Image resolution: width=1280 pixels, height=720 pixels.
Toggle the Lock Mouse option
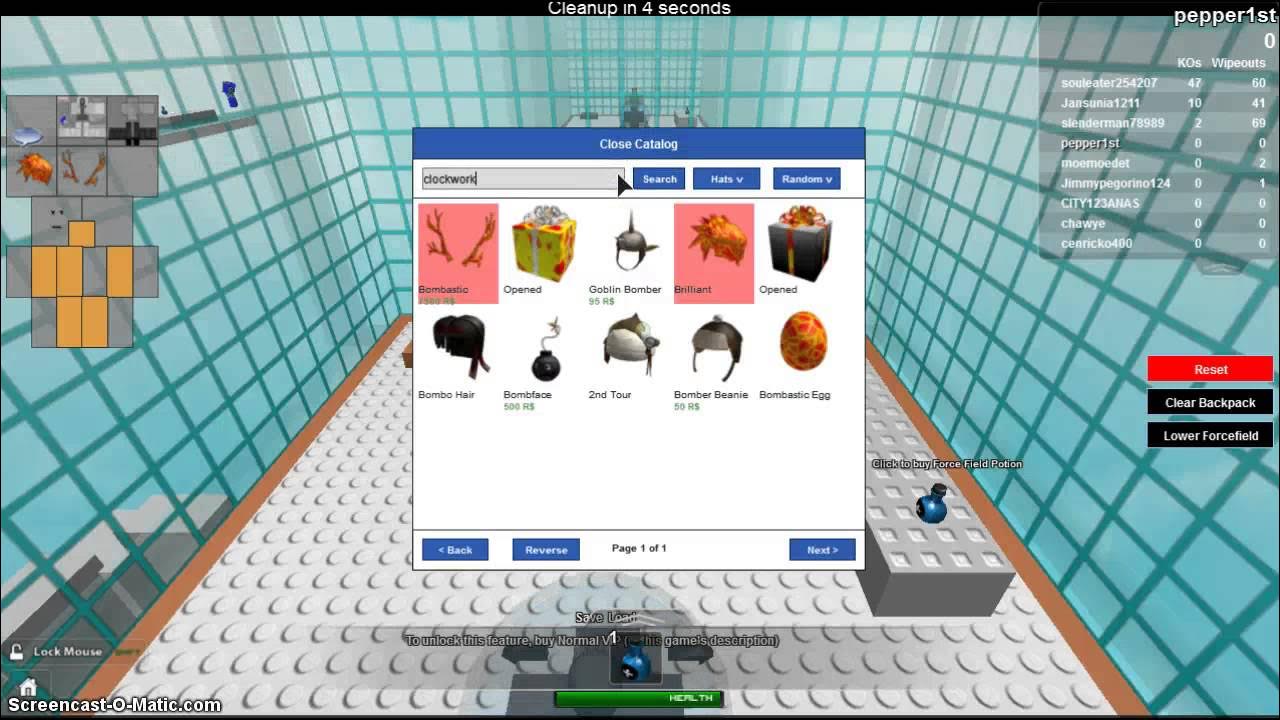pos(58,652)
